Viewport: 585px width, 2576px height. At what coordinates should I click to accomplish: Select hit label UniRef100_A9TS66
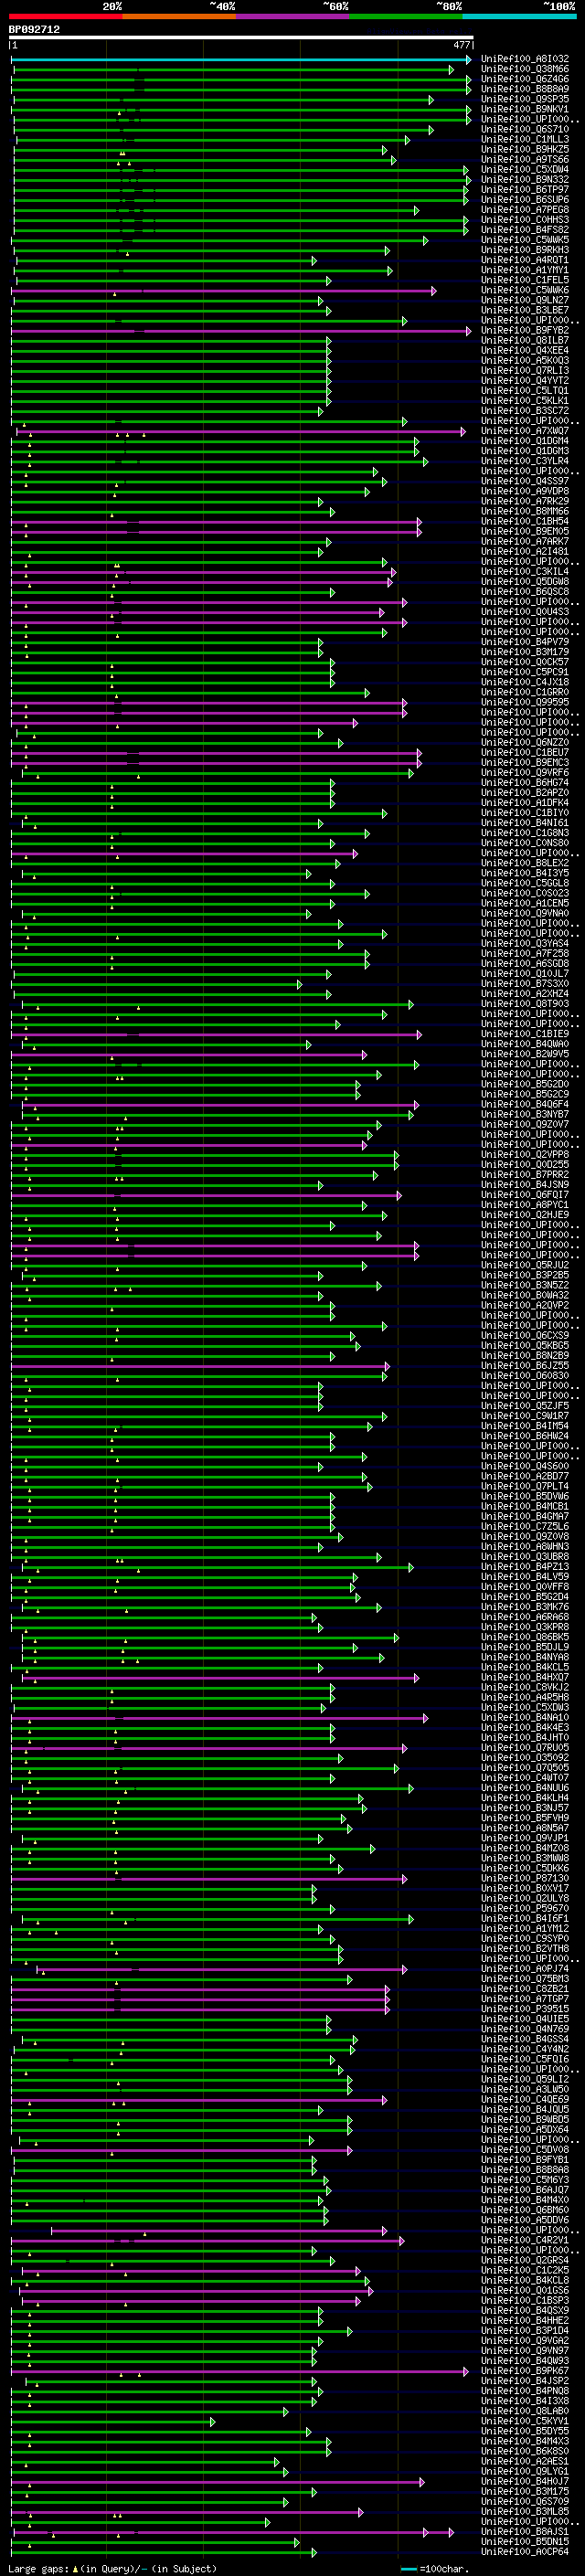point(525,159)
